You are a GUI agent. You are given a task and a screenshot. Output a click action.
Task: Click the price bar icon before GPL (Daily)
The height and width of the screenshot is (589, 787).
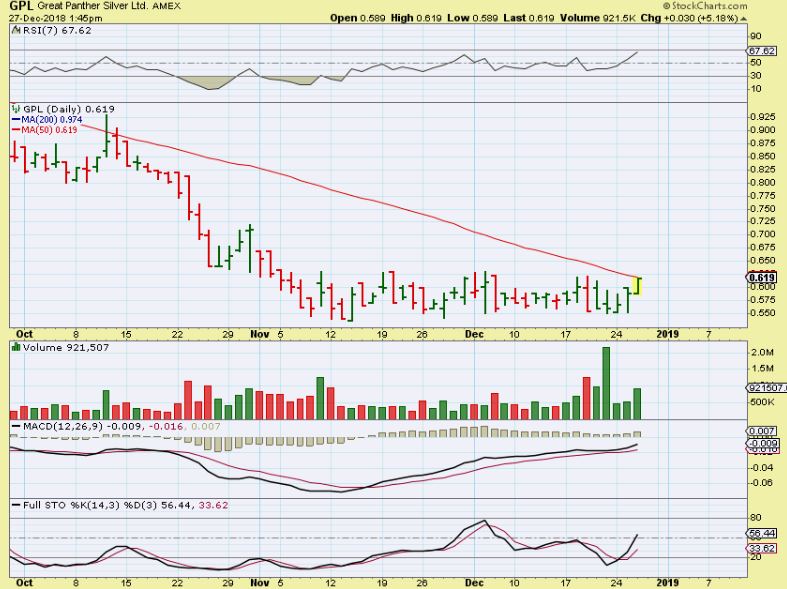tap(17, 109)
